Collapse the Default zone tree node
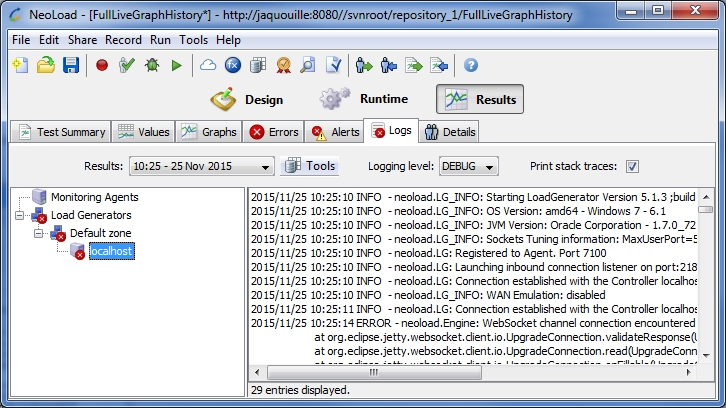 tap(39, 233)
